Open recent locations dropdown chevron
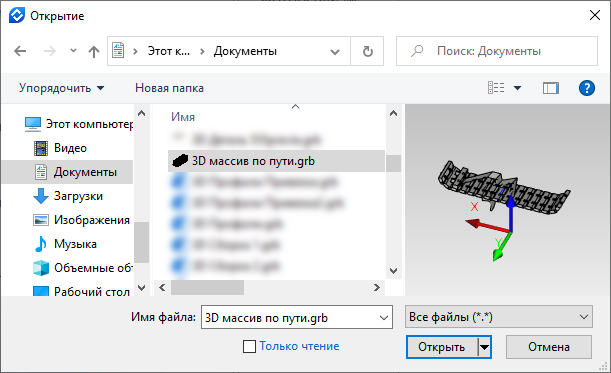The image size is (611, 373). coord(73,51)
